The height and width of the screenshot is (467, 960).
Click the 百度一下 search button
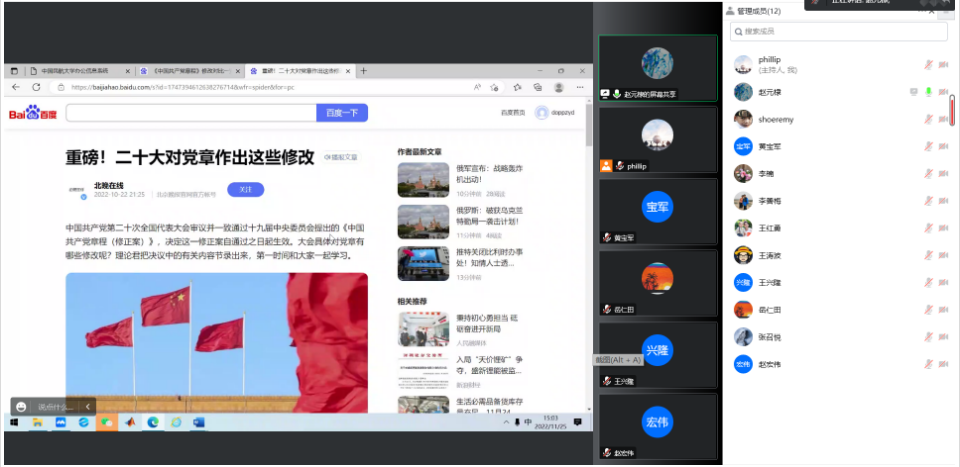pyautogui.click(x=342, y=113)
